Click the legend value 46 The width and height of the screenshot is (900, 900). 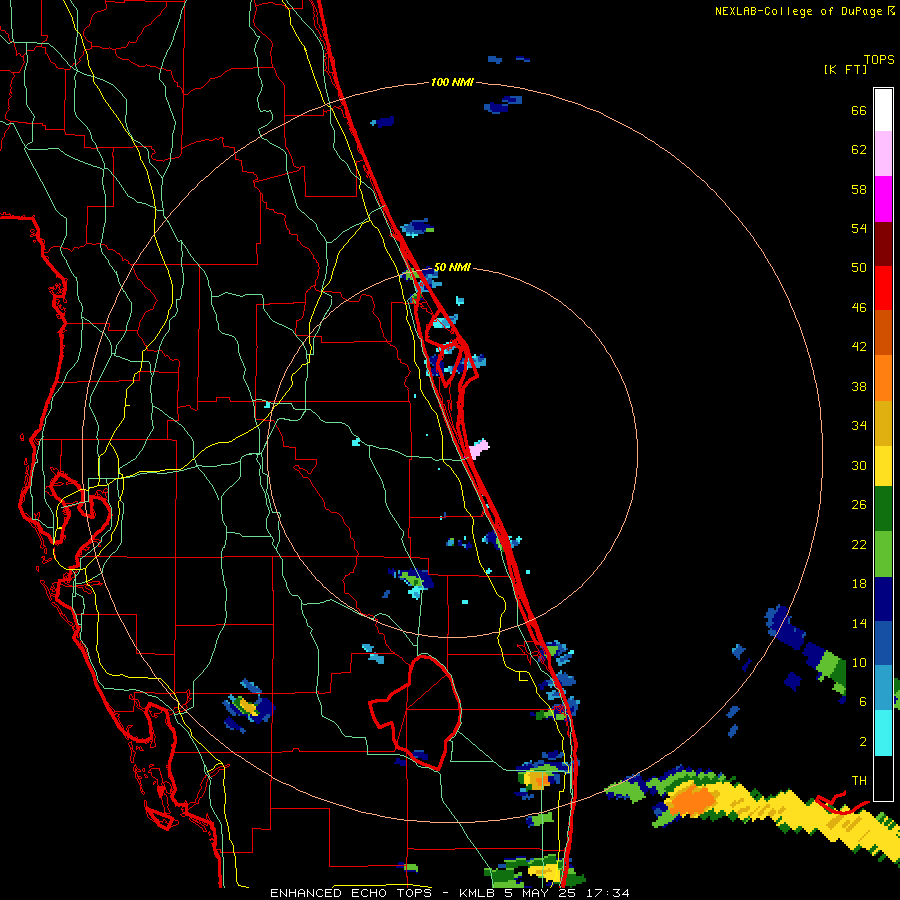click(x=859, y=308)
